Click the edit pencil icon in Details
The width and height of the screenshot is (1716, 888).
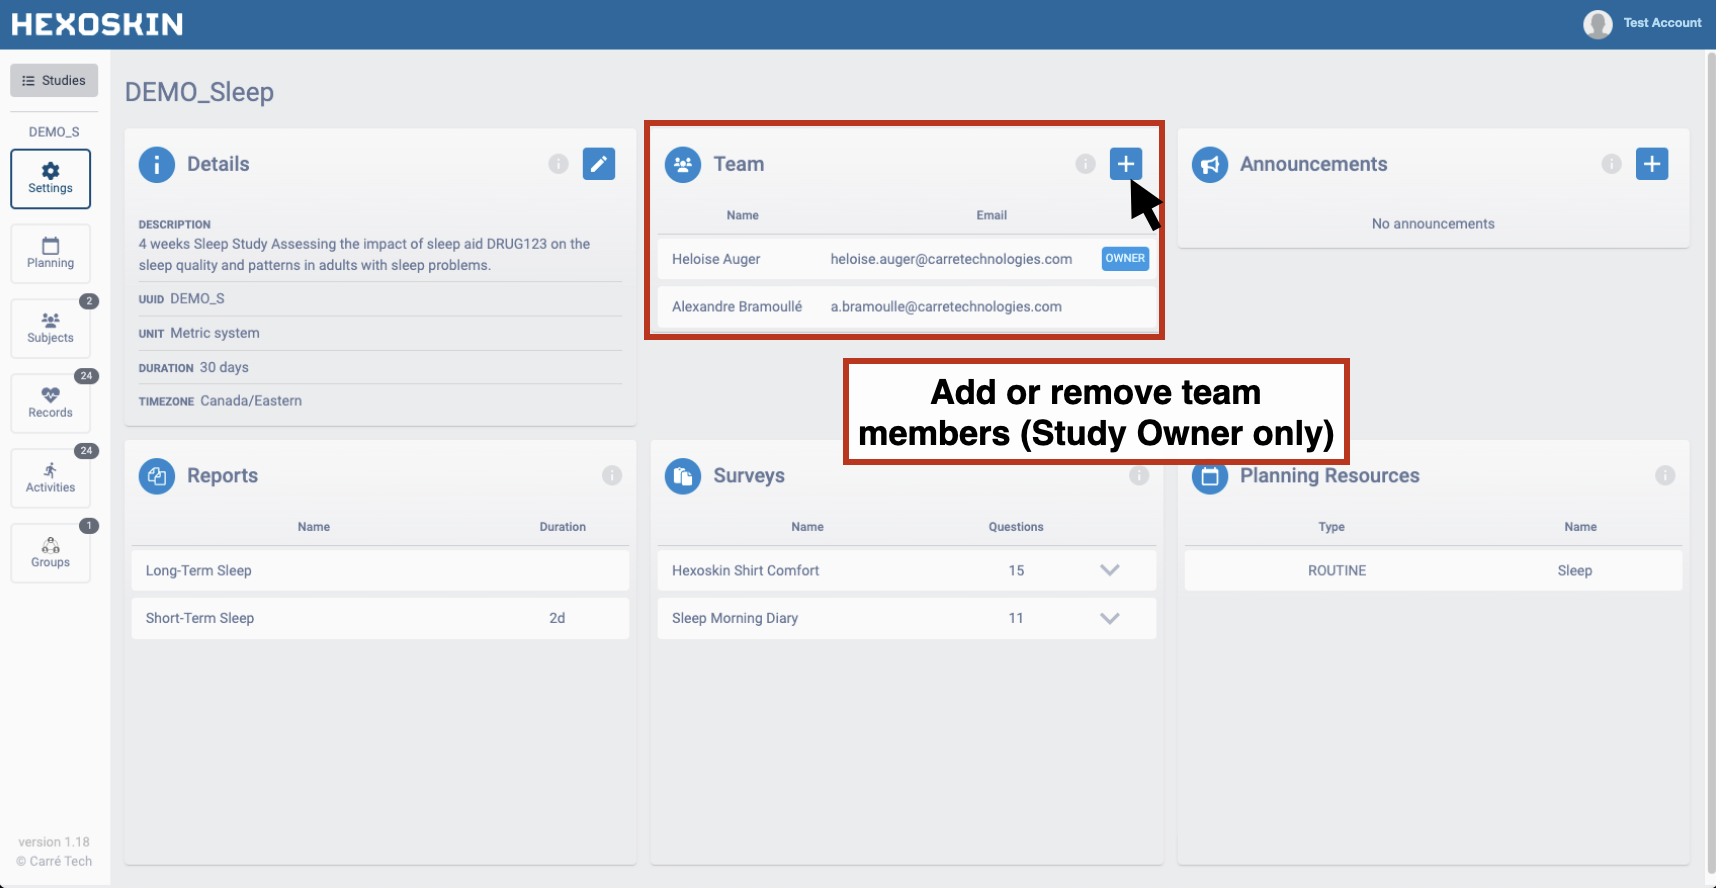click(x=598, y=164)
